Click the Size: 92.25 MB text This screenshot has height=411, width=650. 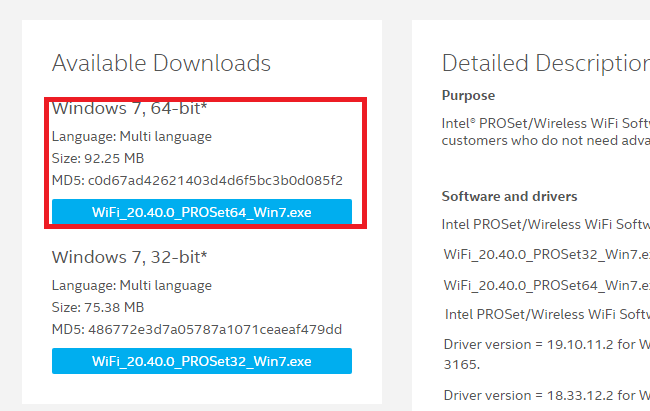pos(98,158)
